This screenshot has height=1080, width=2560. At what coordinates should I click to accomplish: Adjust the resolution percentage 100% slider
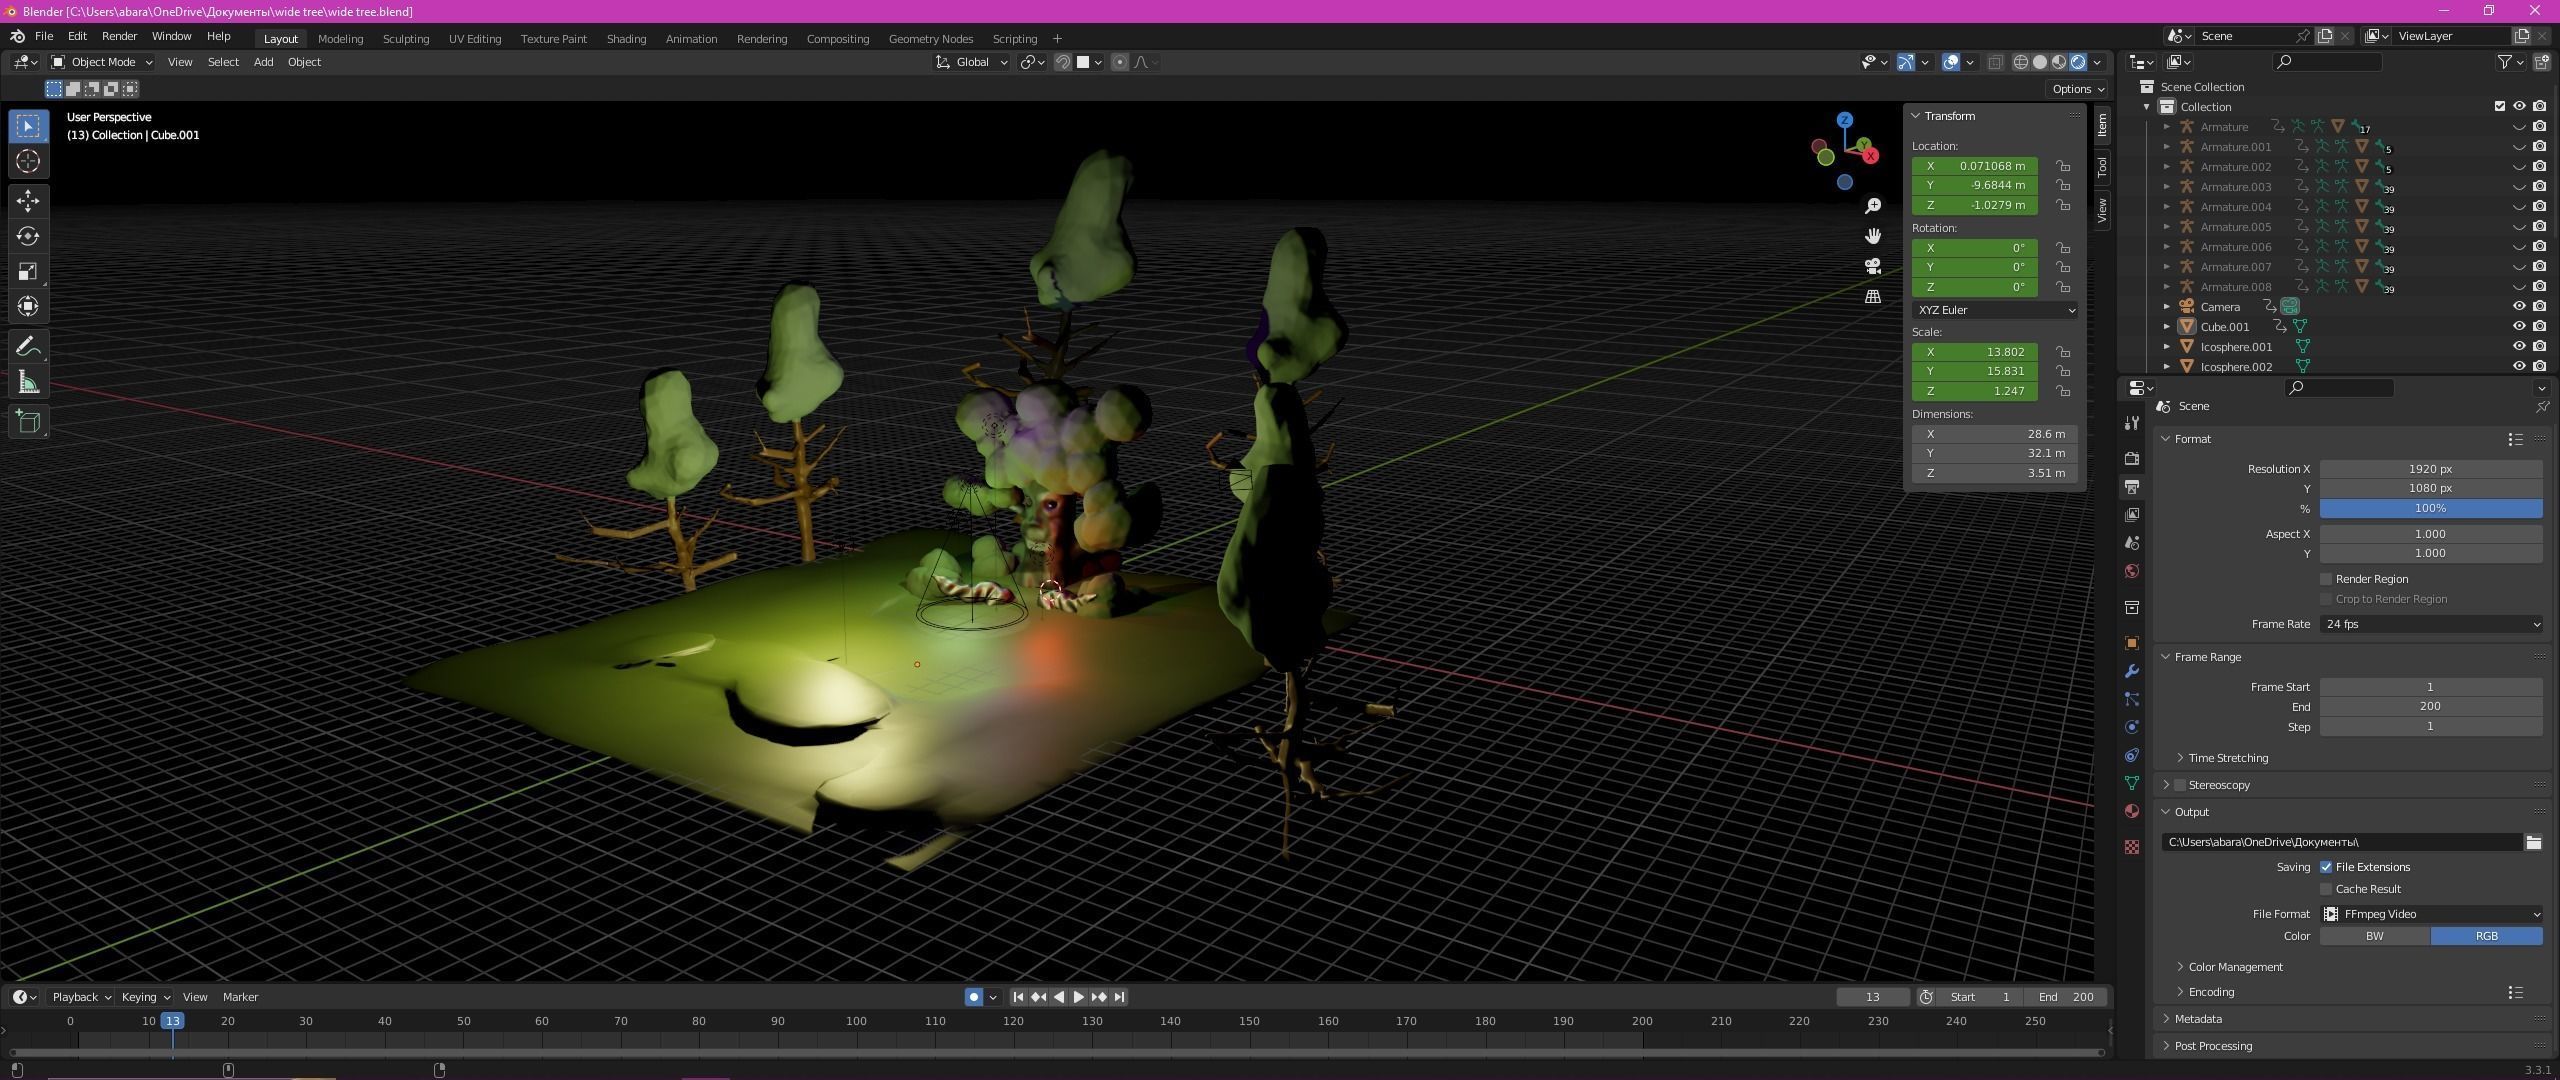point(2431,509)
